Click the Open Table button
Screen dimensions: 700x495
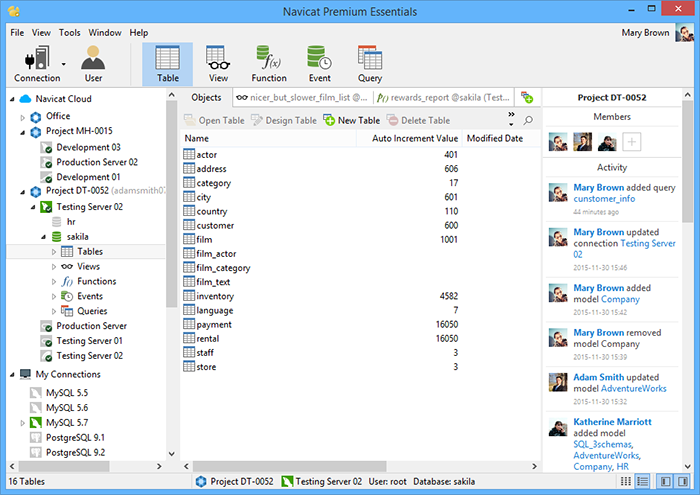coord(214,120)
